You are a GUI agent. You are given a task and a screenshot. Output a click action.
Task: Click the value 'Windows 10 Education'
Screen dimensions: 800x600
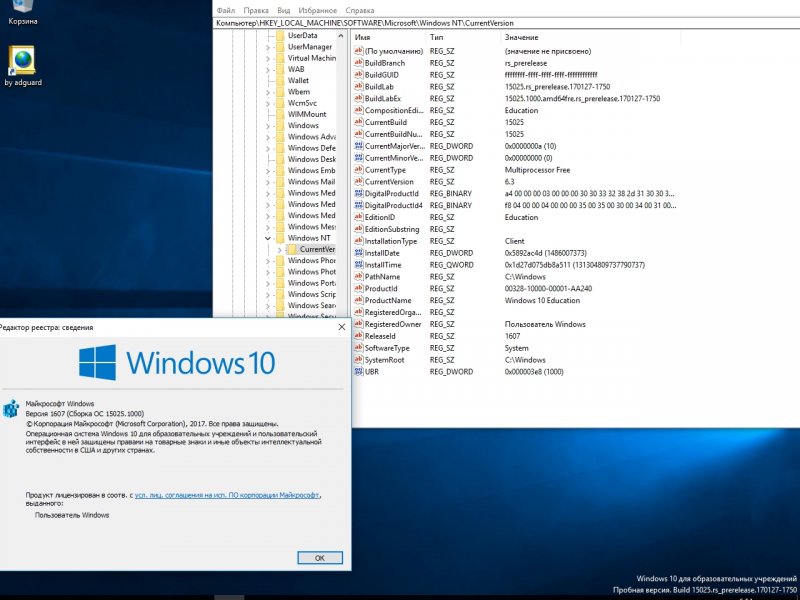(542, 300)
